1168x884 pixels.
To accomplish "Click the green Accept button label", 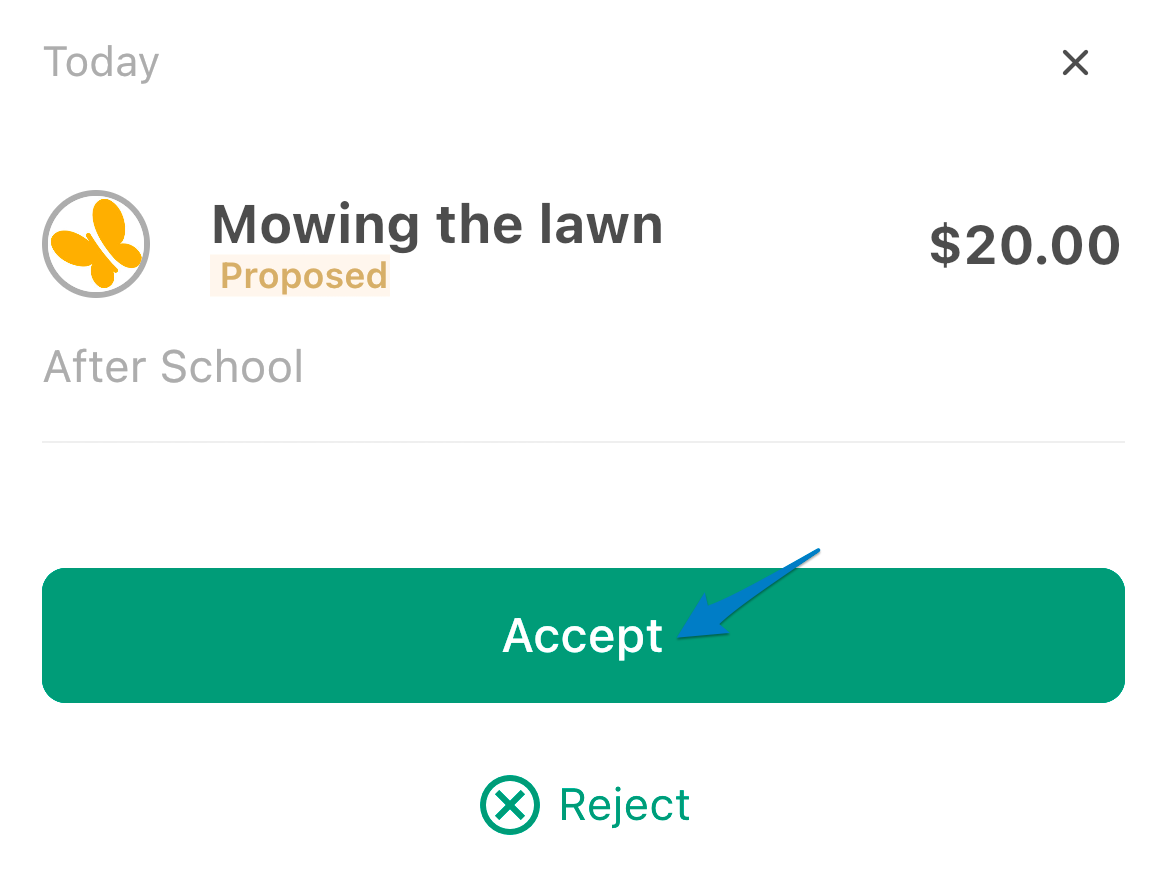I will (583, 637).
